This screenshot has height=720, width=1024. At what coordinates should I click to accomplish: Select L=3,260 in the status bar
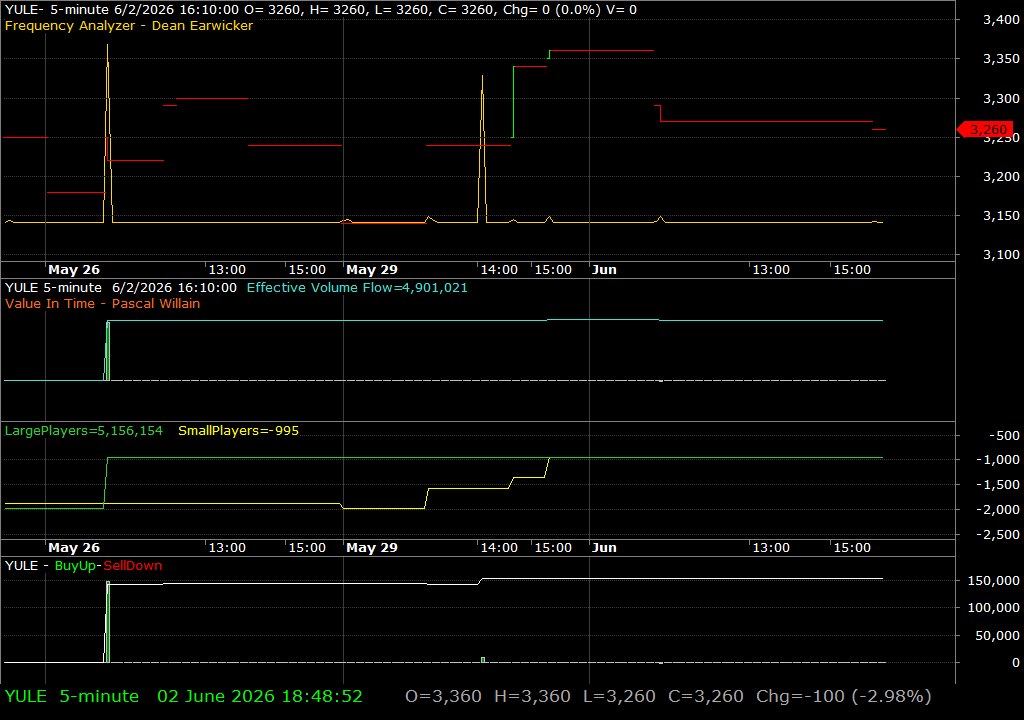[x=619, y=696]
